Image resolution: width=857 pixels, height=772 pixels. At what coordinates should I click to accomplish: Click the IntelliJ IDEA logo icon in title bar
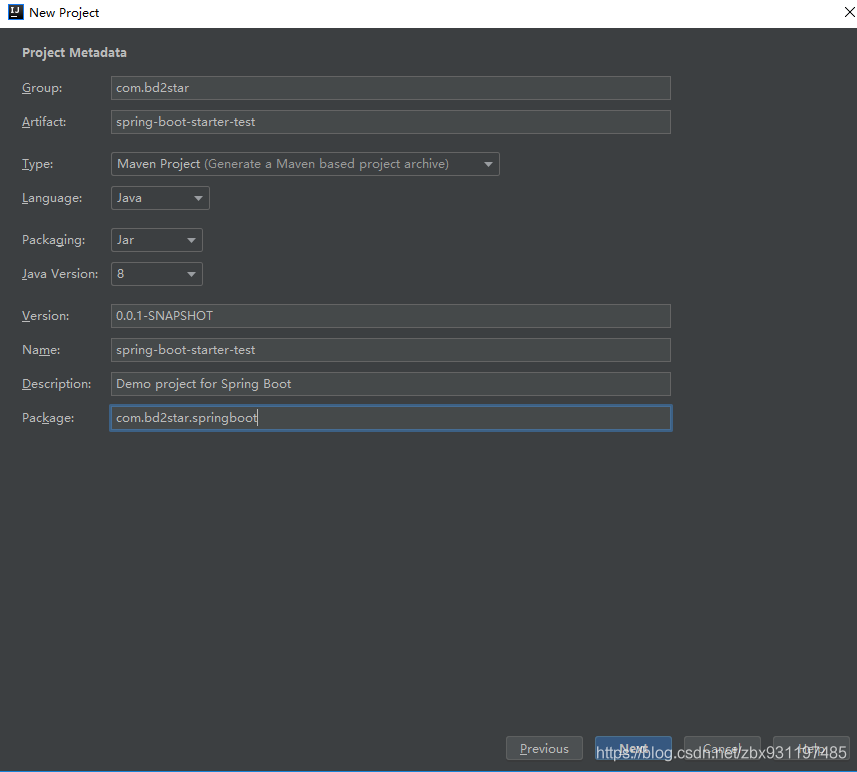(x=15, y=12)
